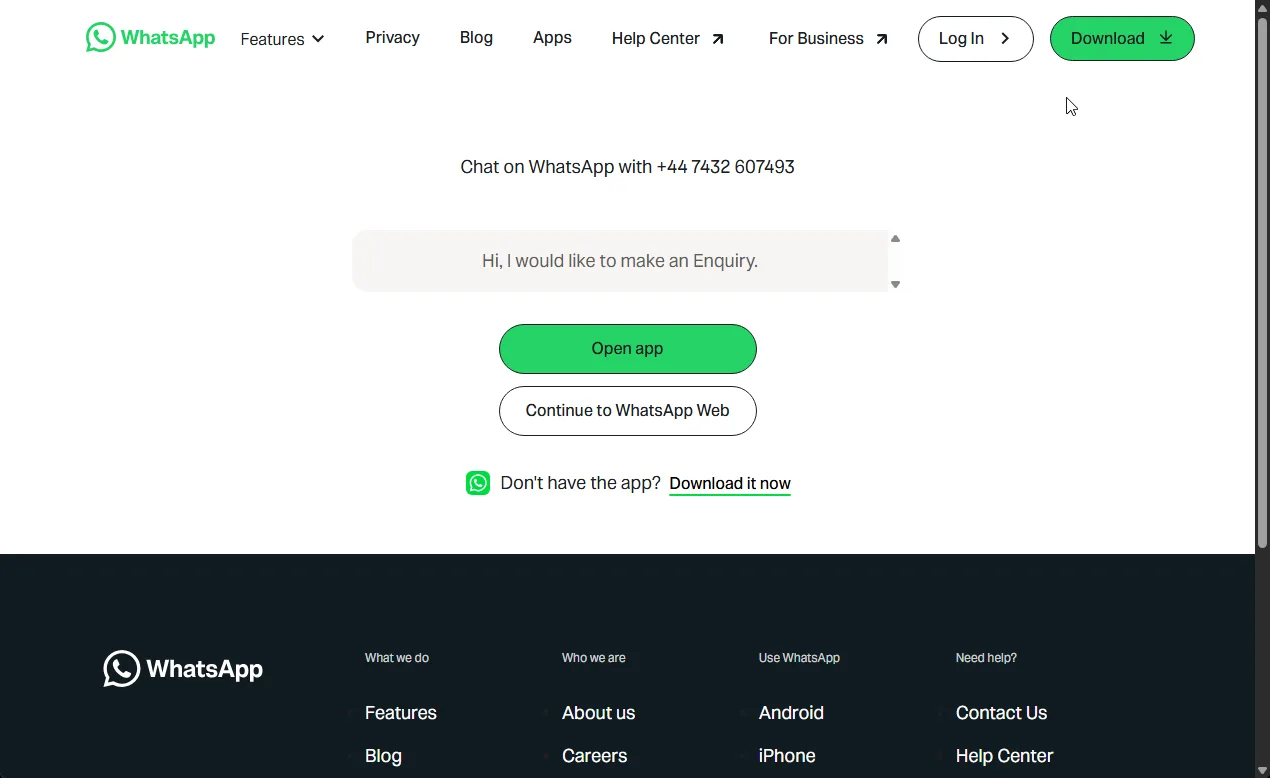Click the For Business external arrow icon

click(x=881, y=39)
